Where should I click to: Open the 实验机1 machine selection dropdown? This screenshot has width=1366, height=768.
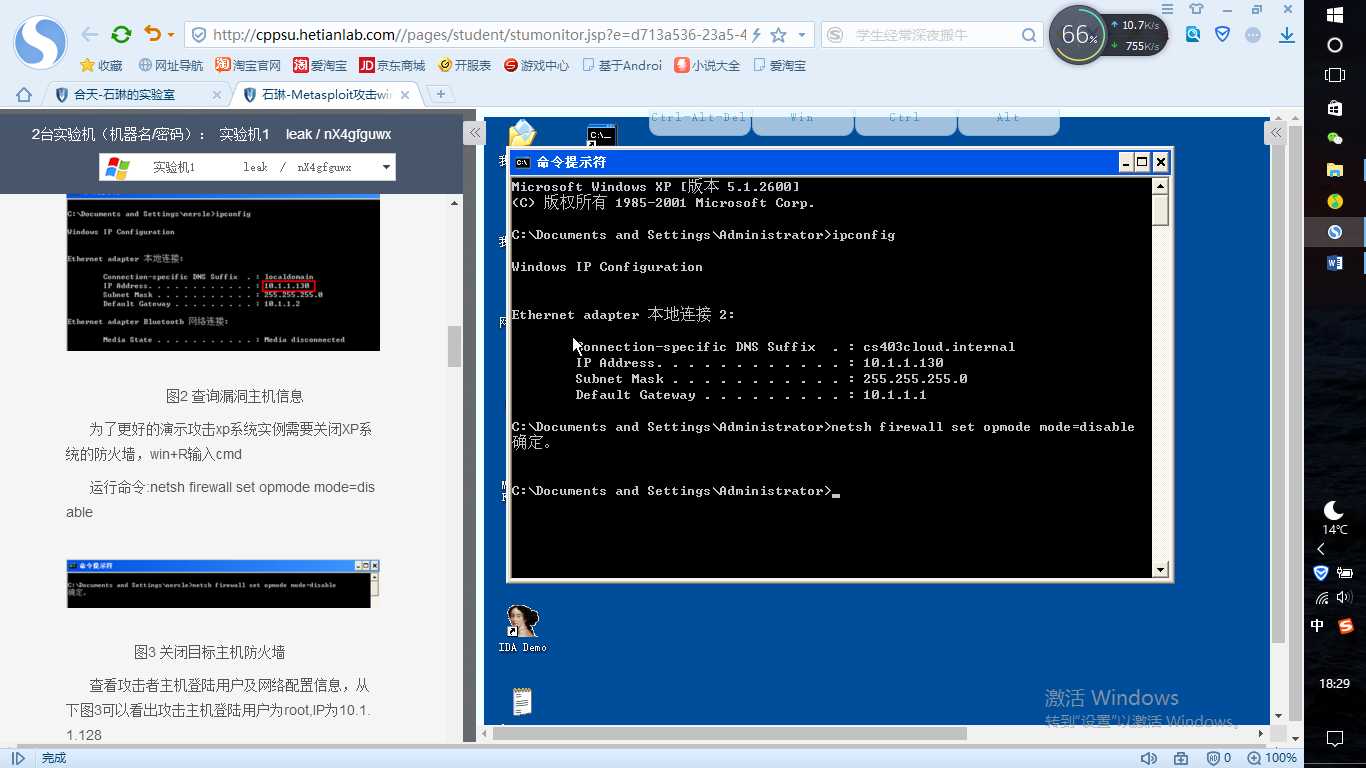click(x=247, y=167)
